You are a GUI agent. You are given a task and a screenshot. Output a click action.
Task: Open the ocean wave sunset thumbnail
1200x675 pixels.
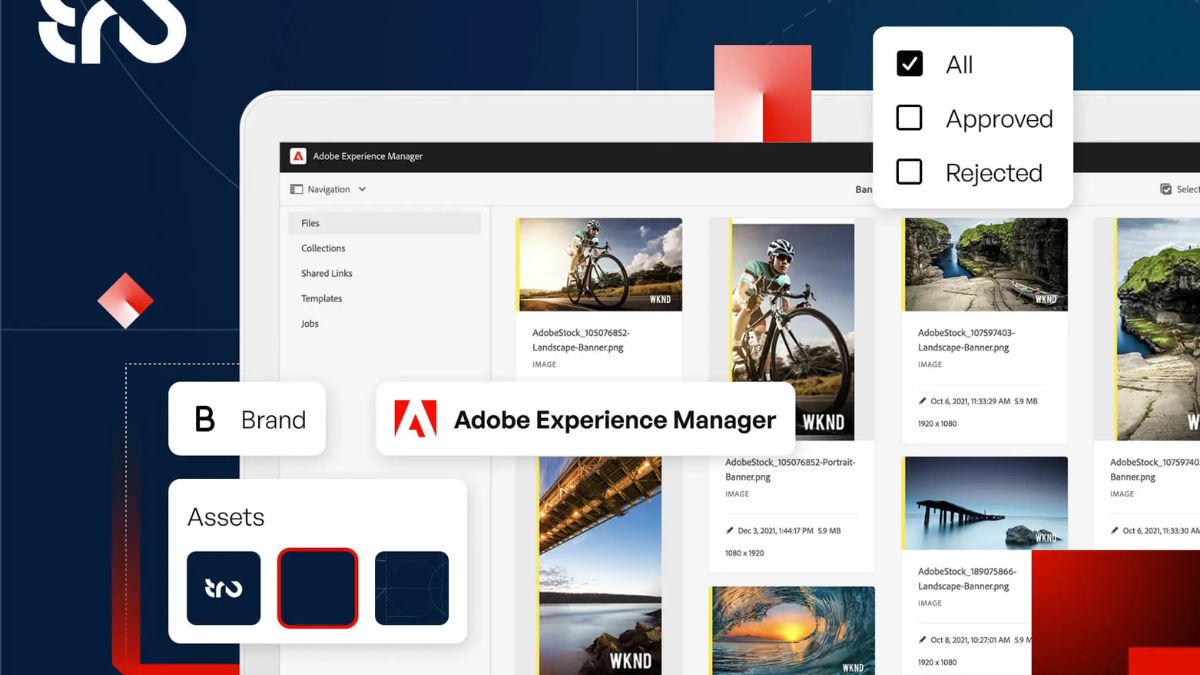coord(792,630)
